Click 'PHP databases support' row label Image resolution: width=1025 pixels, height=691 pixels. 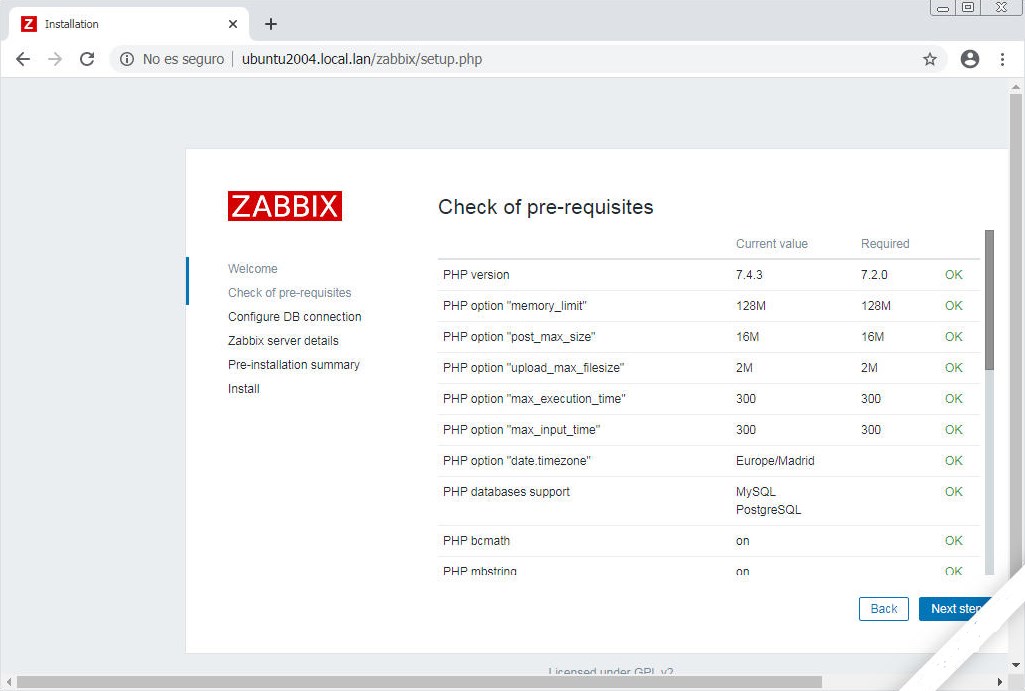click(x=506, y=492)
